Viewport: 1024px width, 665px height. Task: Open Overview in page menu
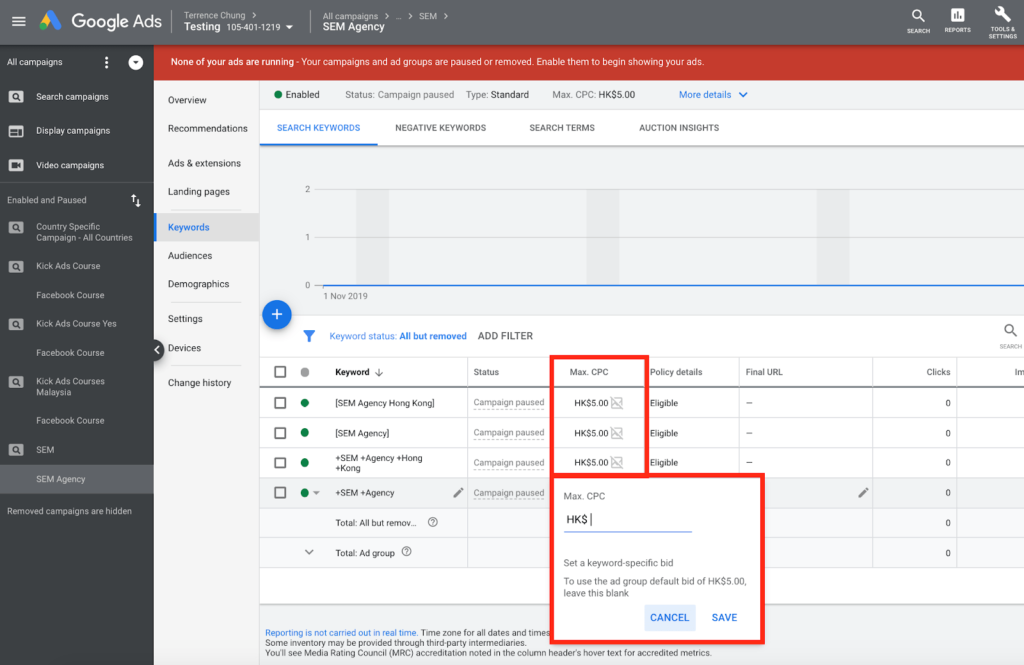coord(187,100)
